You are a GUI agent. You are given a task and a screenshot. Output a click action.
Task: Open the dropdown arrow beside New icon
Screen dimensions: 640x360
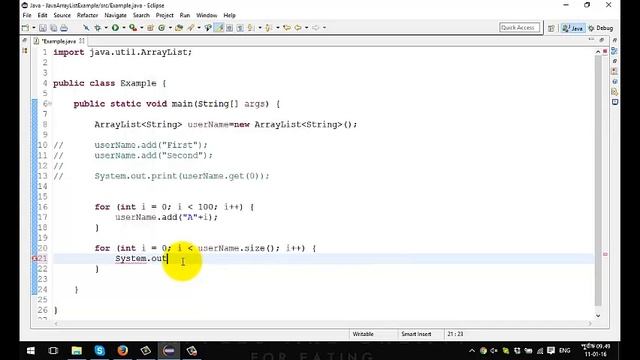tap(34, 28)
